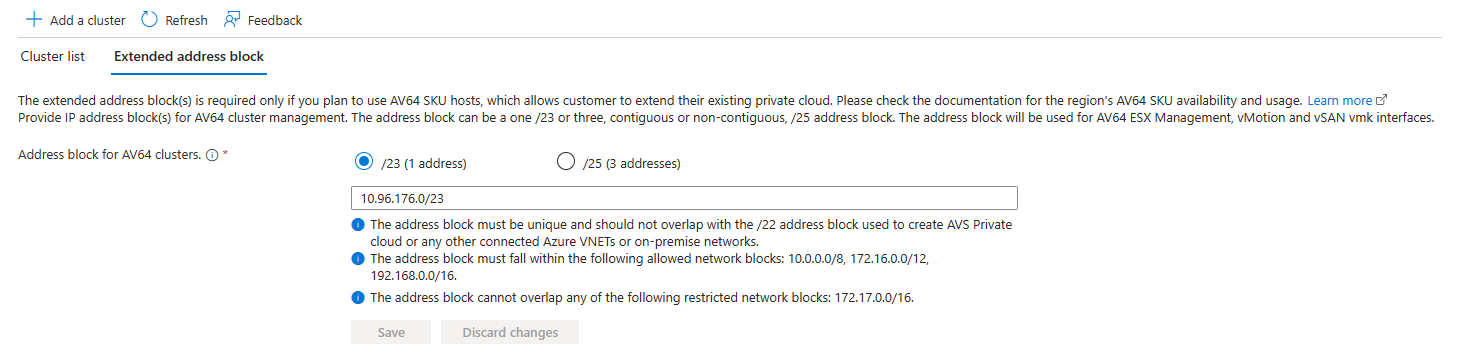Screen dimensions: 1458x360
Task: Select the /25 (3 addresses) radio button
Action: (x=565, y=162)
